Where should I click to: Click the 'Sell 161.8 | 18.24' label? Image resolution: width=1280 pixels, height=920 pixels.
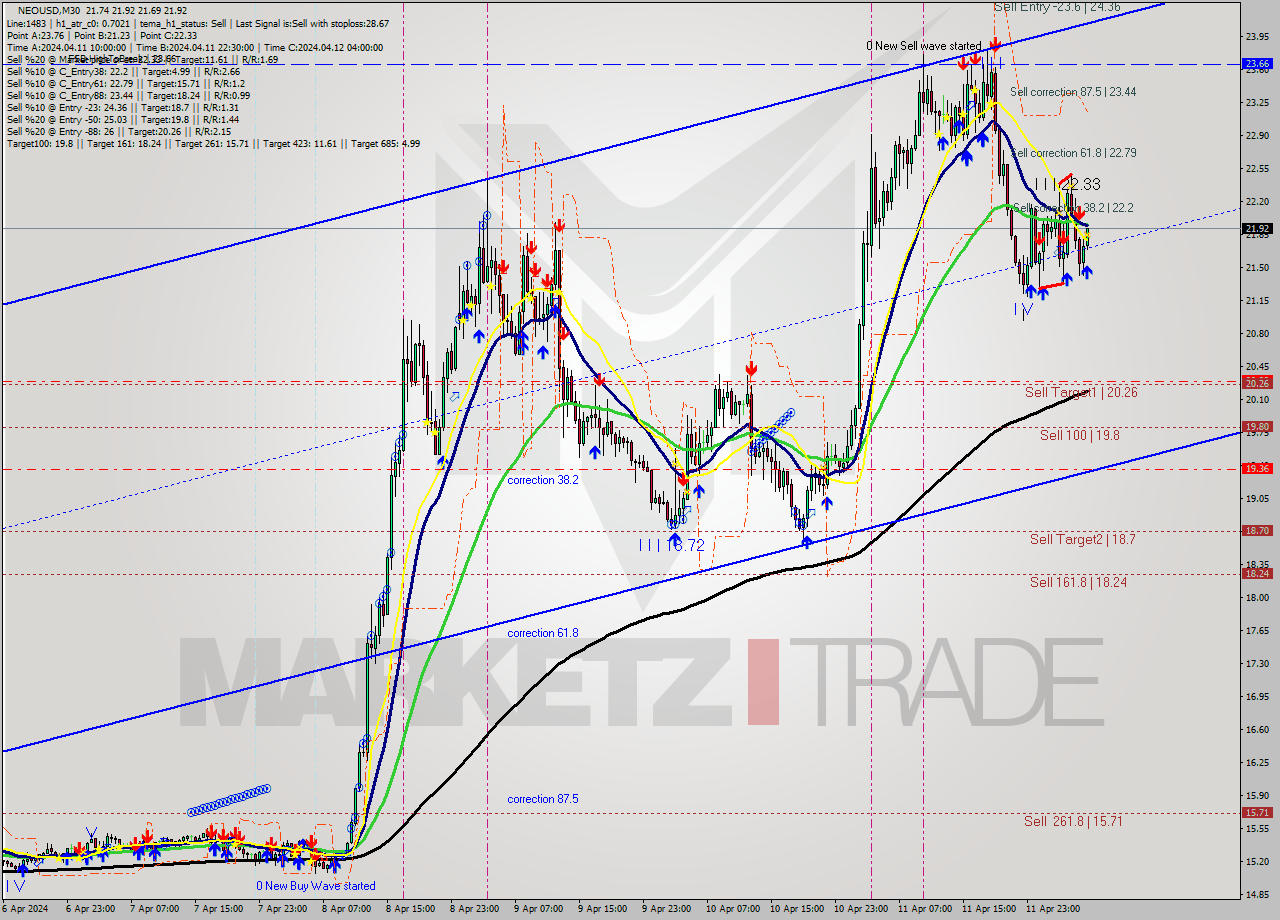pyautogui.click(x=1078, y=582)
